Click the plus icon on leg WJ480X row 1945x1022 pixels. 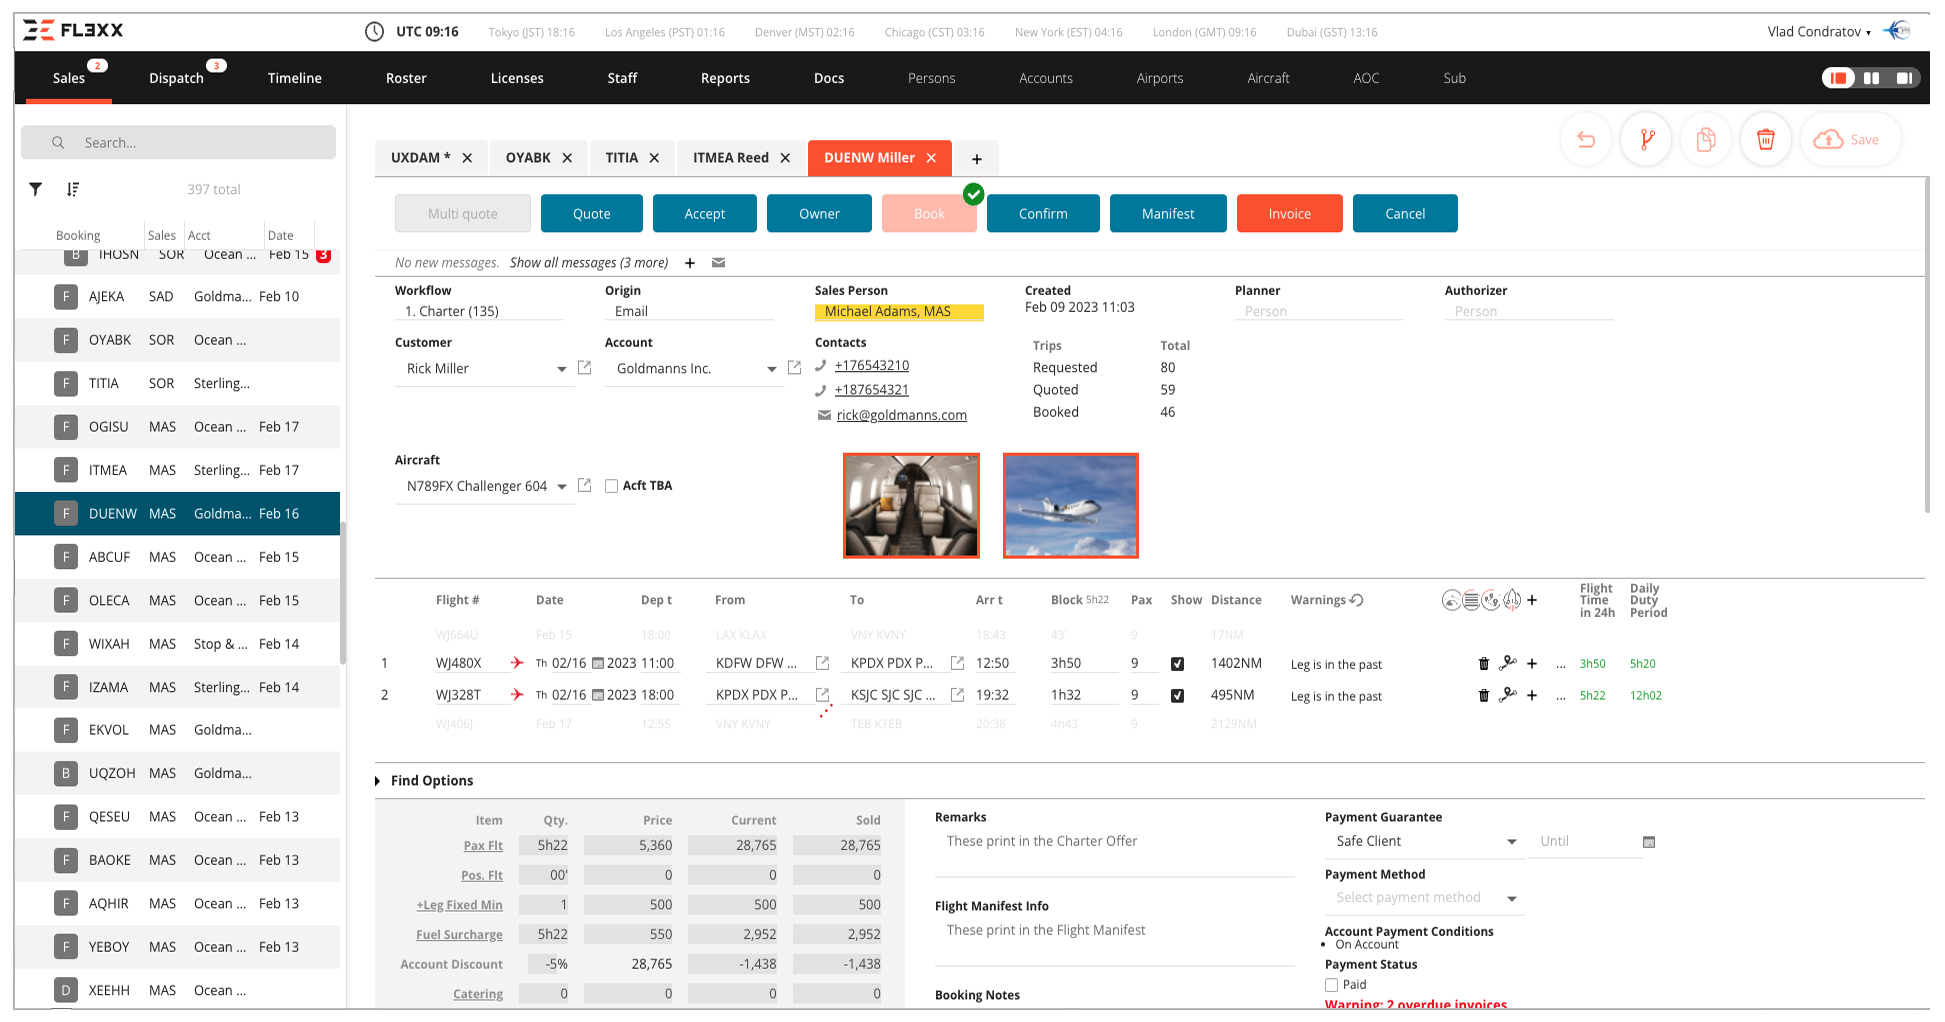pos(1532,663)
